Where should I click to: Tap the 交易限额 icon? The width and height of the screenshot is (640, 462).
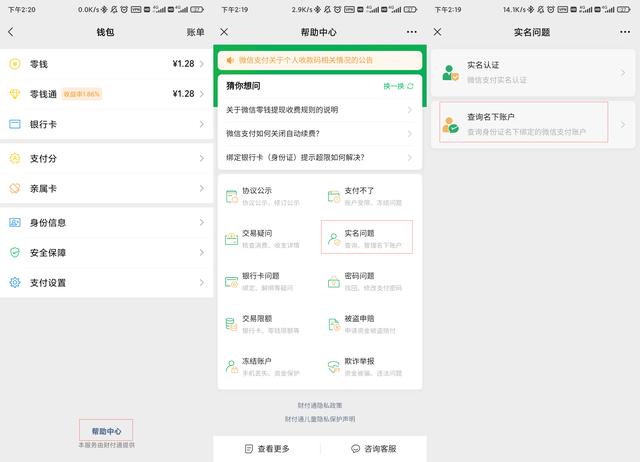232,324
